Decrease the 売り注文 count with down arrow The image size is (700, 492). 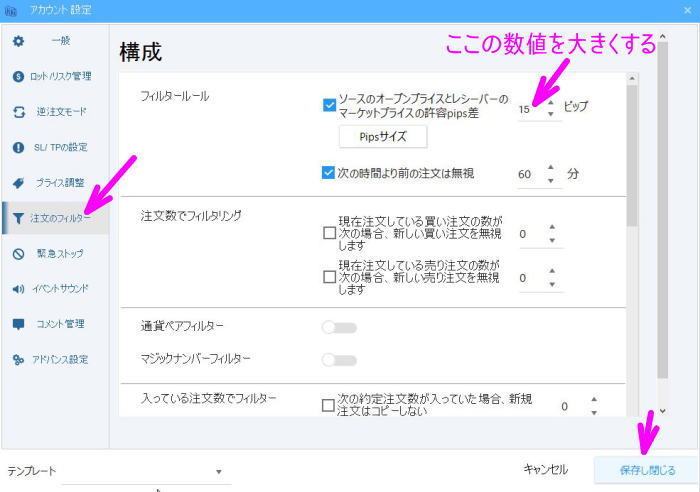552,284
